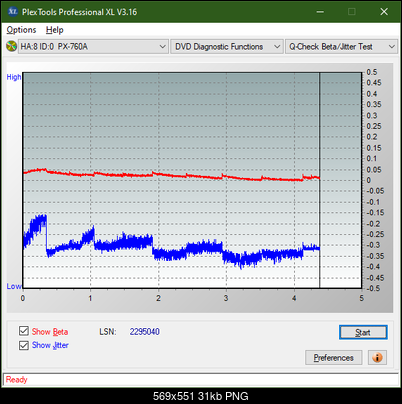402x404 pixels.
Task: Click the Ready status bar text
Action: coord(16,380)
